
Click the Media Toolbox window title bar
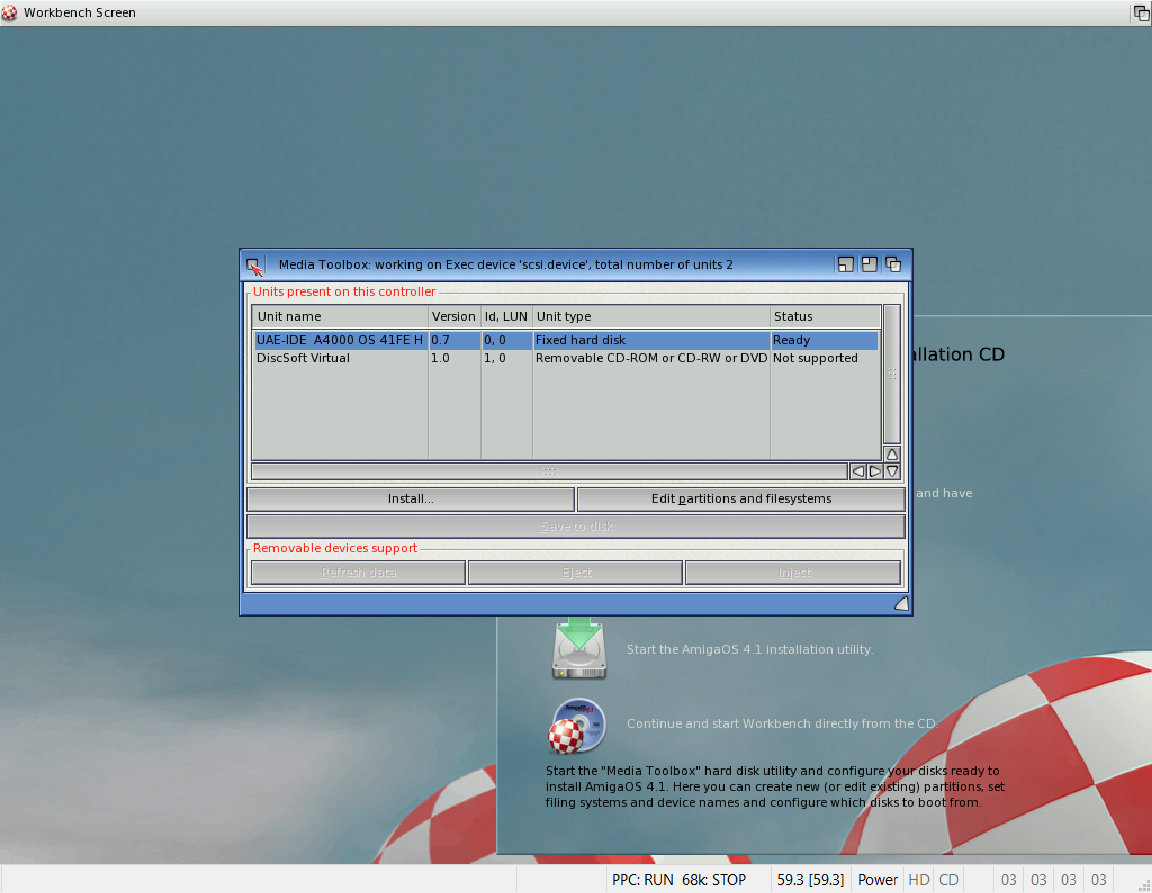505,265
